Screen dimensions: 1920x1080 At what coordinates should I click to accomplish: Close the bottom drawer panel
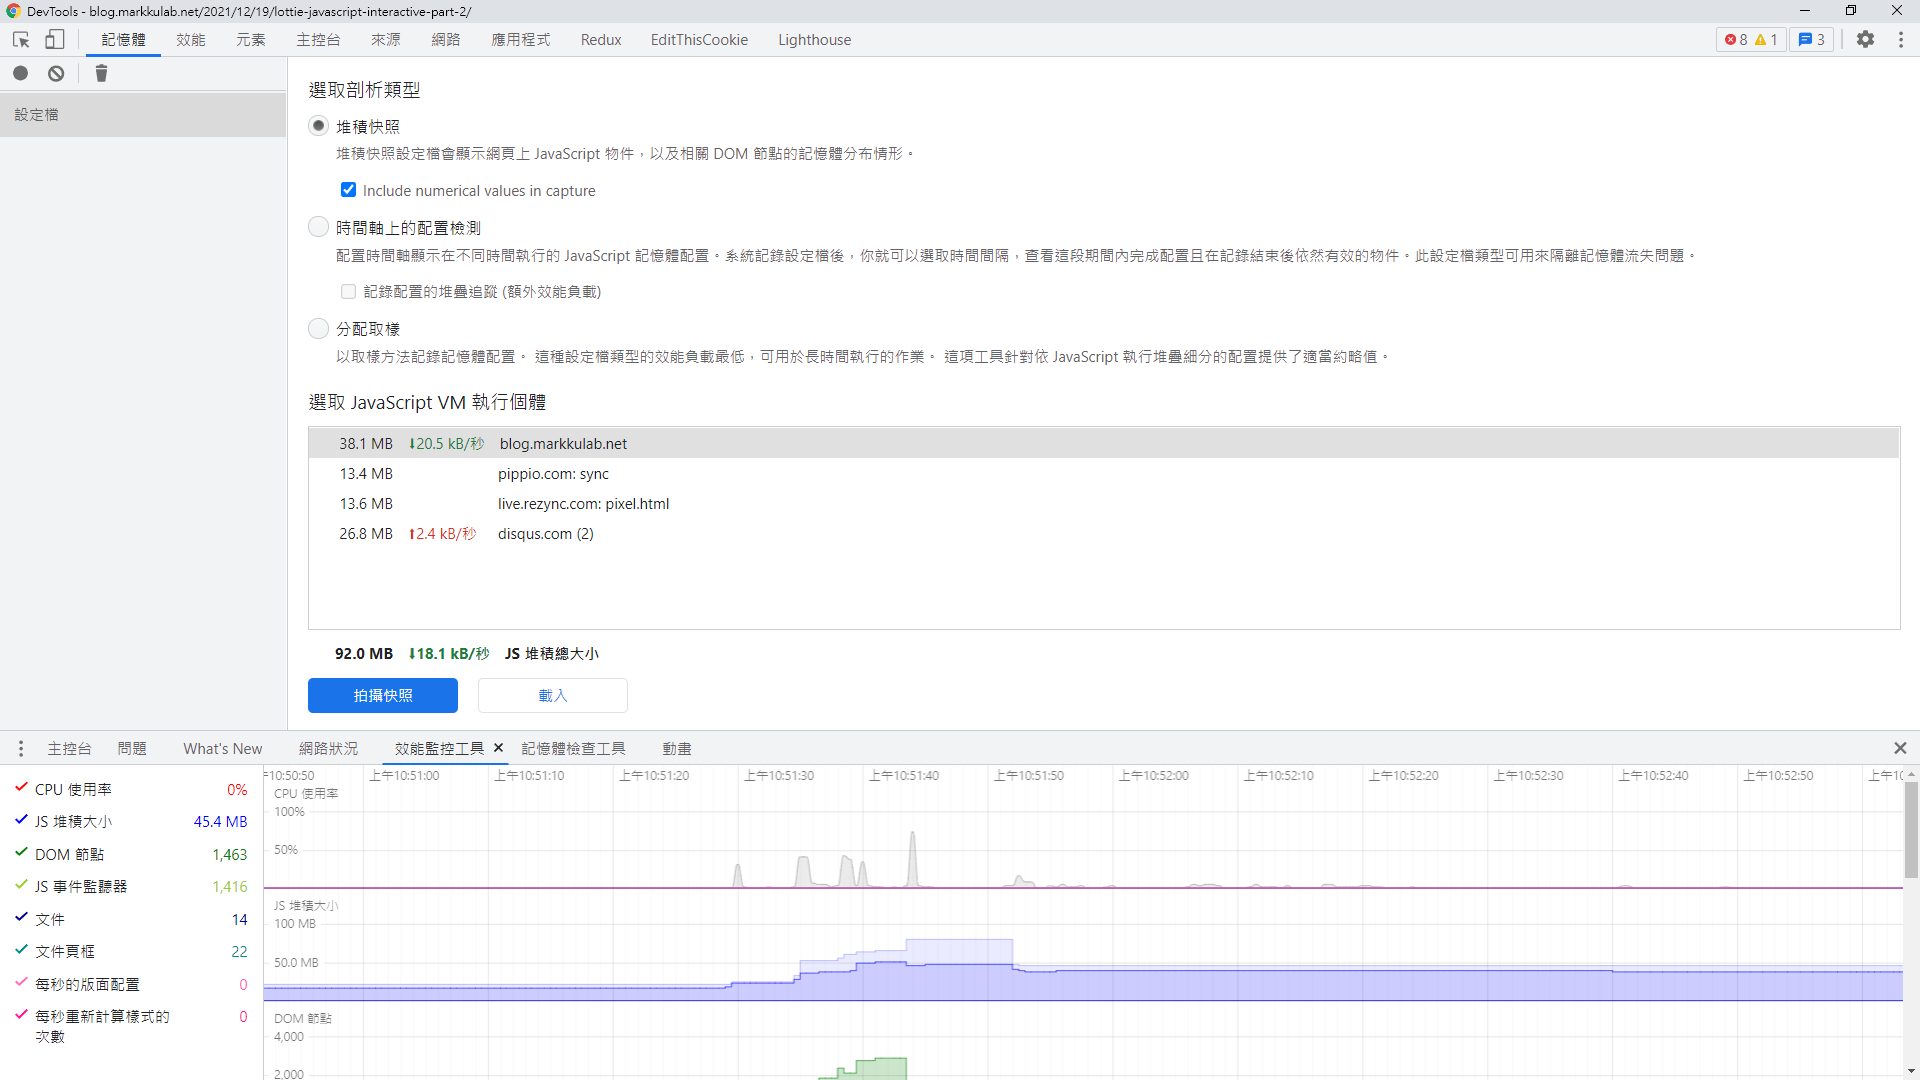click(x=1900, y=748)
